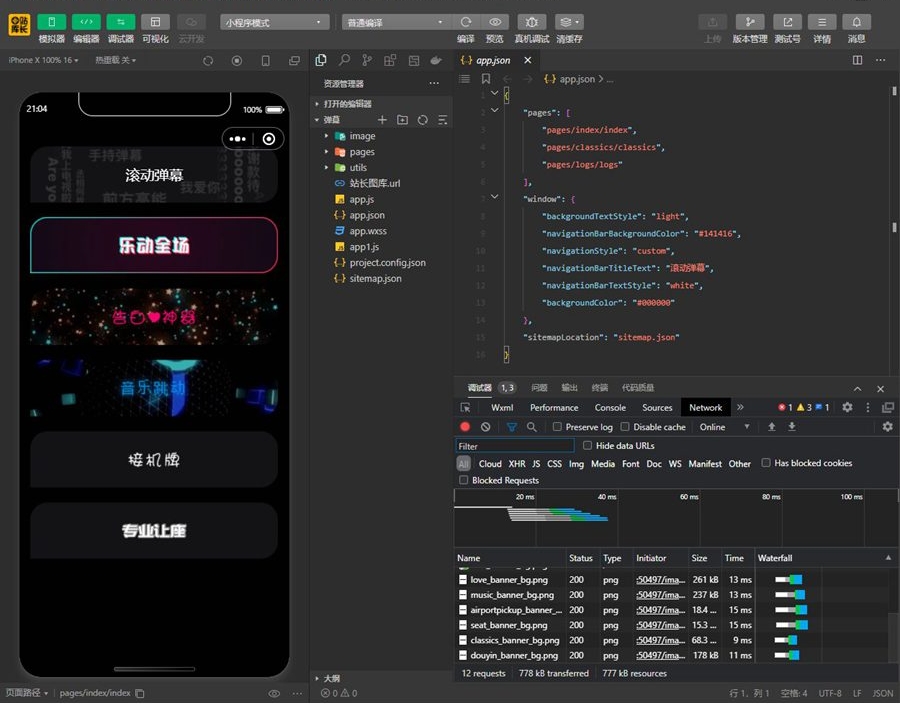This screenshot has width=900, height=704.
Task: Open 小程序模式 mode dropdown
Action: pos(275,22)
